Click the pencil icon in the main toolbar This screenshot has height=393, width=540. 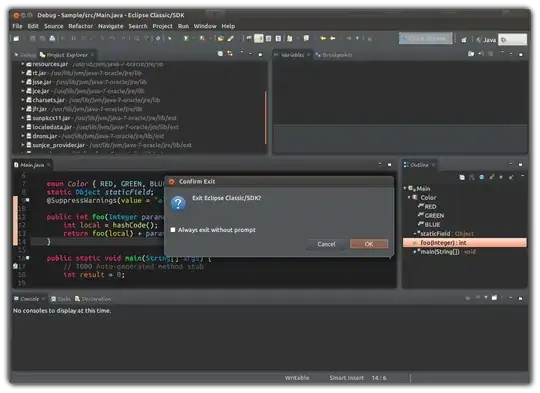pos(230,39)
